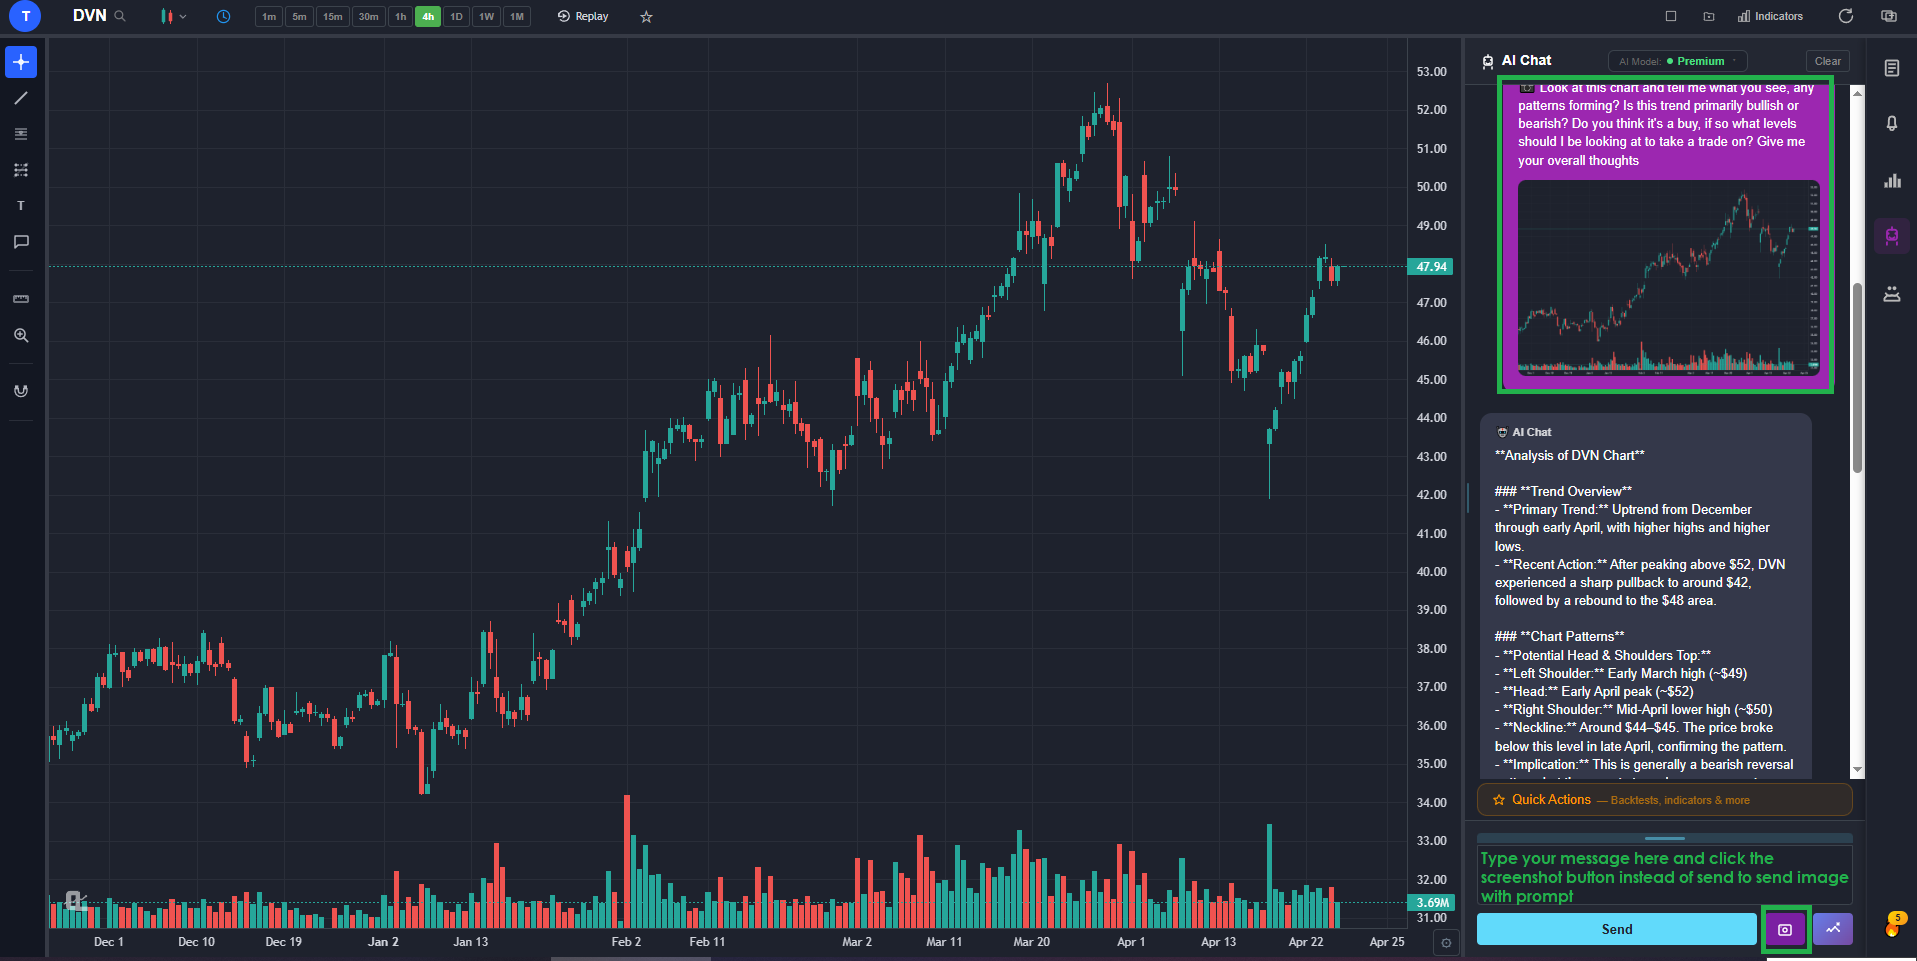Open the attached chart thumbnail in chat
Screen dimensions: 1917x961
click(x=1668, y=277)
